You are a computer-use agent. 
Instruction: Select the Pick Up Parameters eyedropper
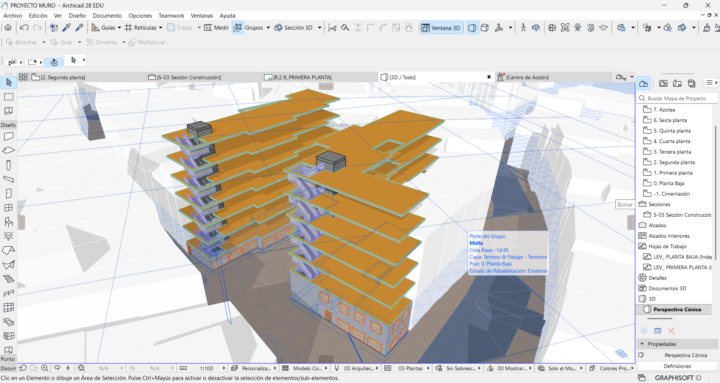pyautogui.click(x=67, y=28)
